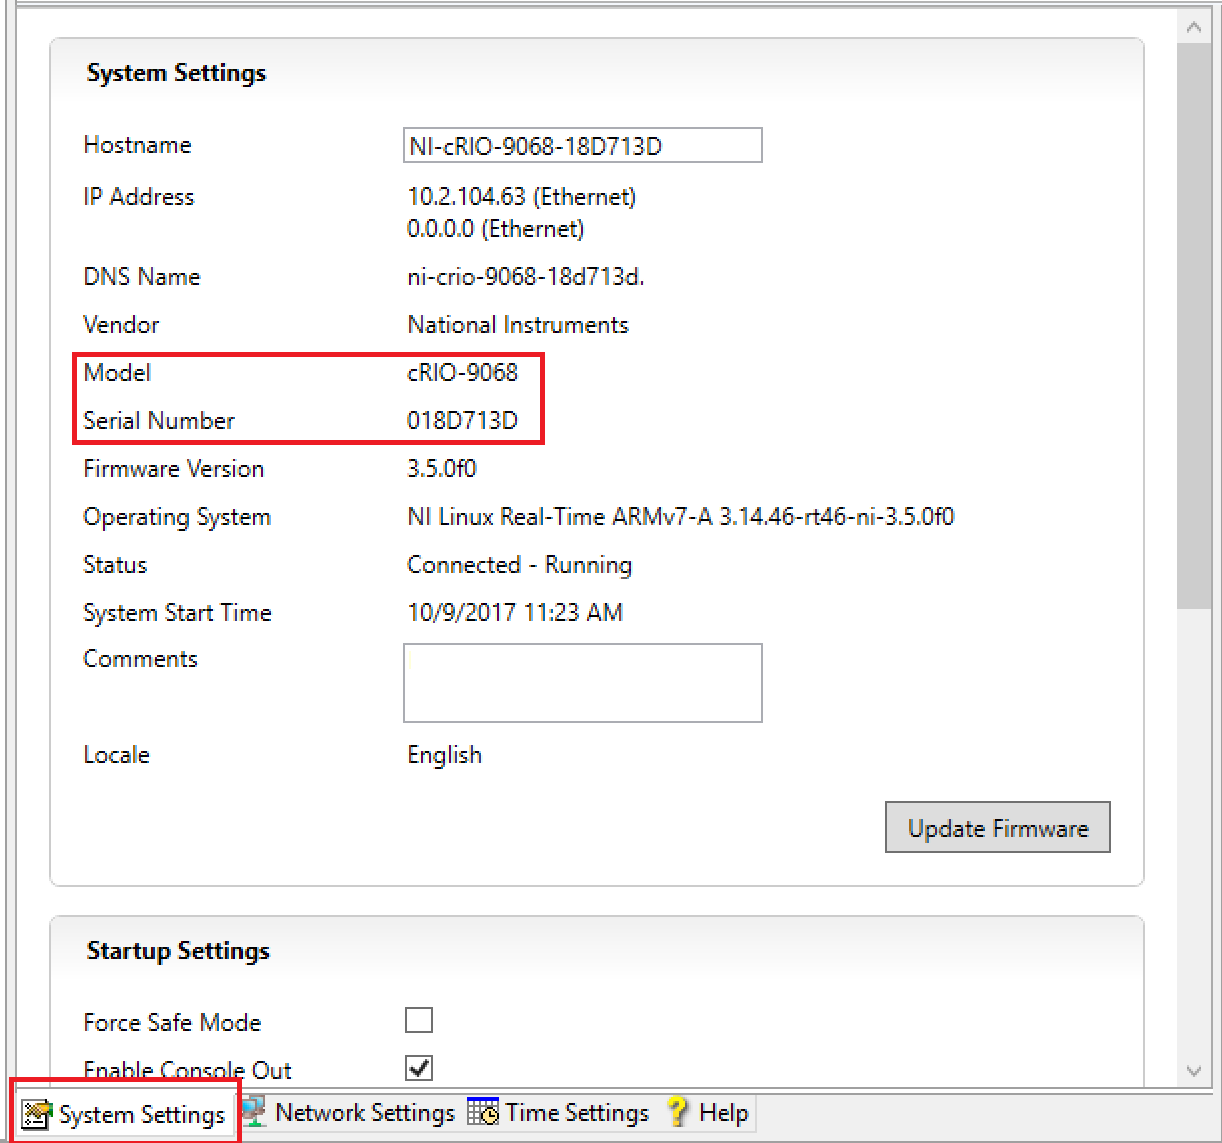Viewport: 1222px width, 1143px height.
Task: Uncheck the Enable Console Out checkbox
Action: [419, 1068]
